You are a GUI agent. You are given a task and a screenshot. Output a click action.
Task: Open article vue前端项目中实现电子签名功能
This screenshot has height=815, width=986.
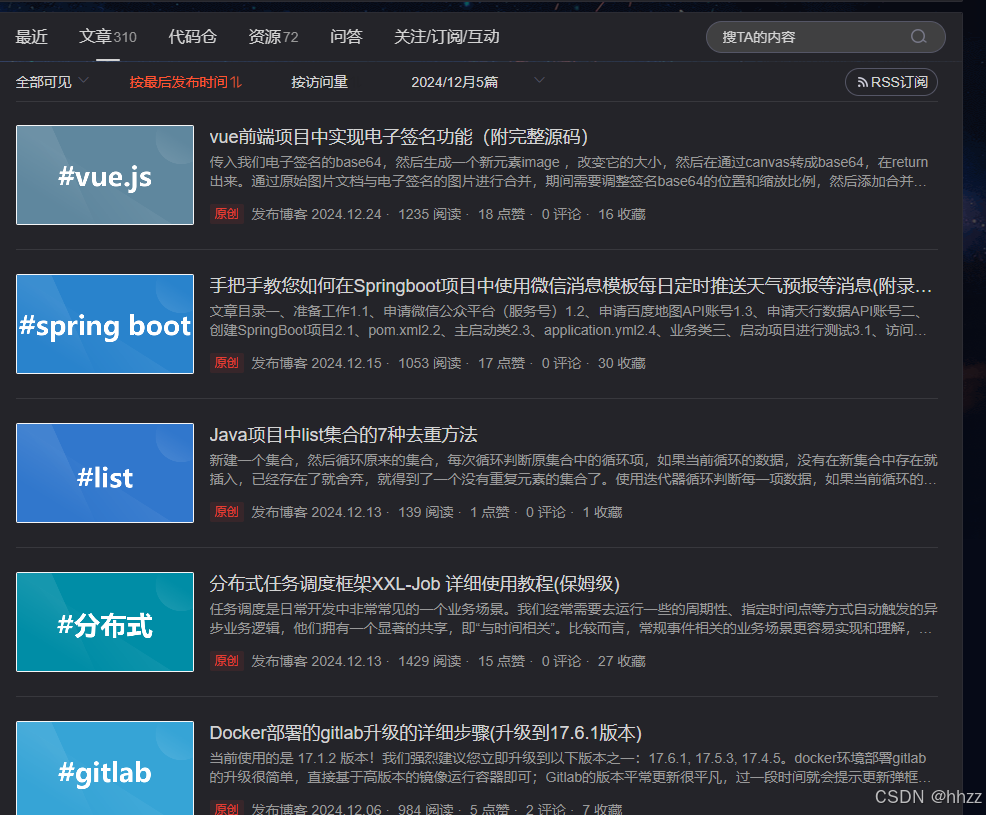399,136
